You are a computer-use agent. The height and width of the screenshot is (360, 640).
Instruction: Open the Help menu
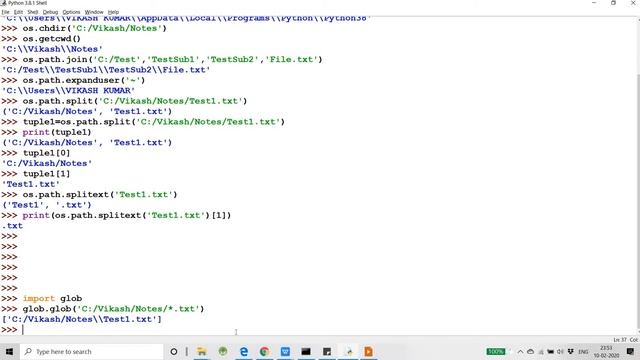[x=113, y=12]
